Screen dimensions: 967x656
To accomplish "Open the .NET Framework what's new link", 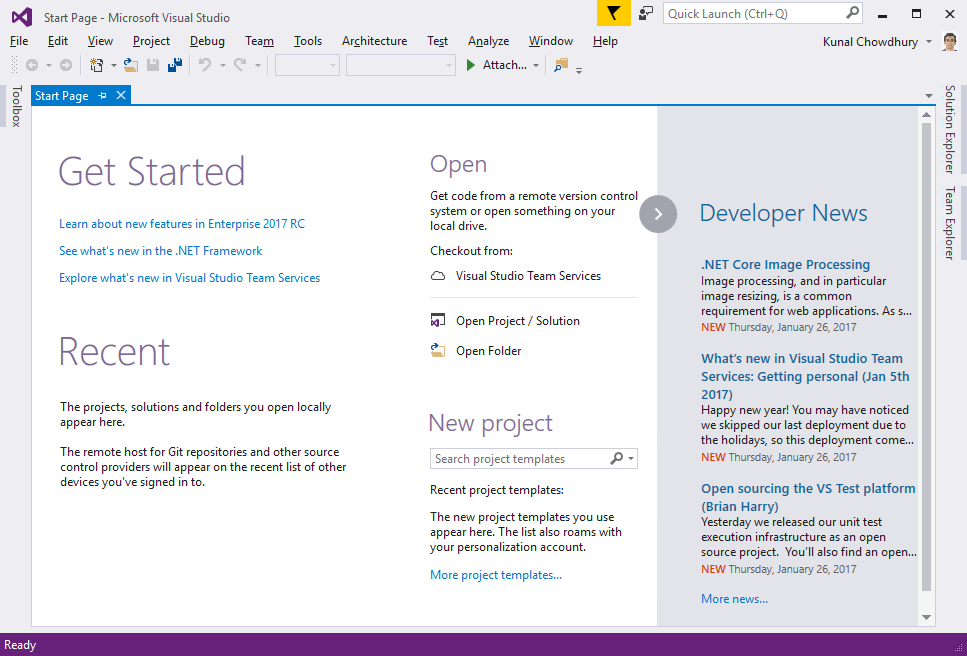I will point(160,251).
